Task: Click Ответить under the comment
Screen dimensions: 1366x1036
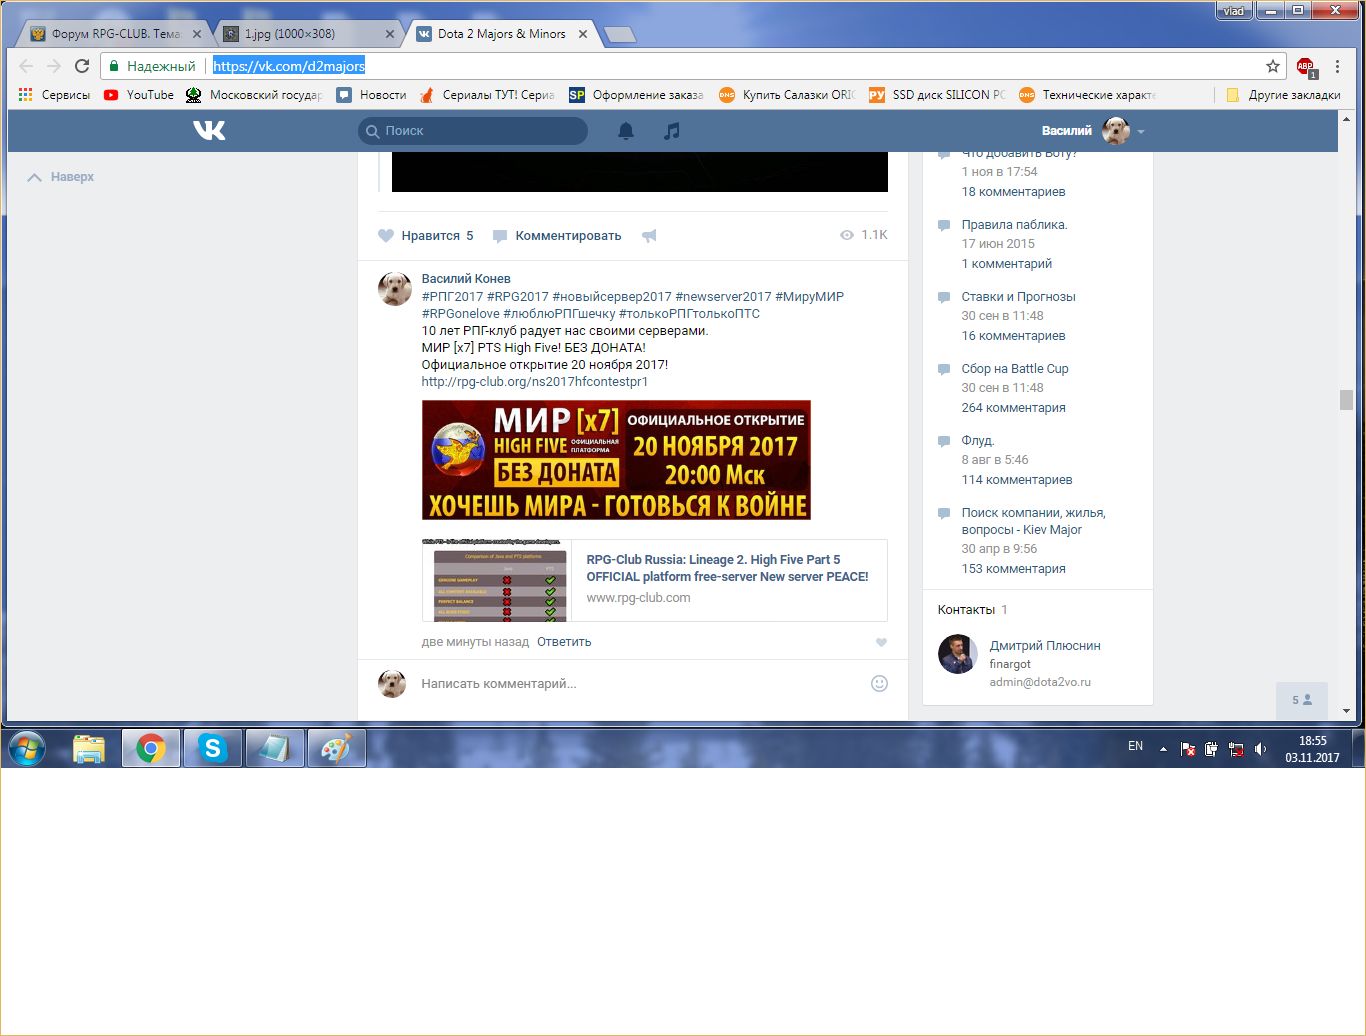Action: (564, 642)
